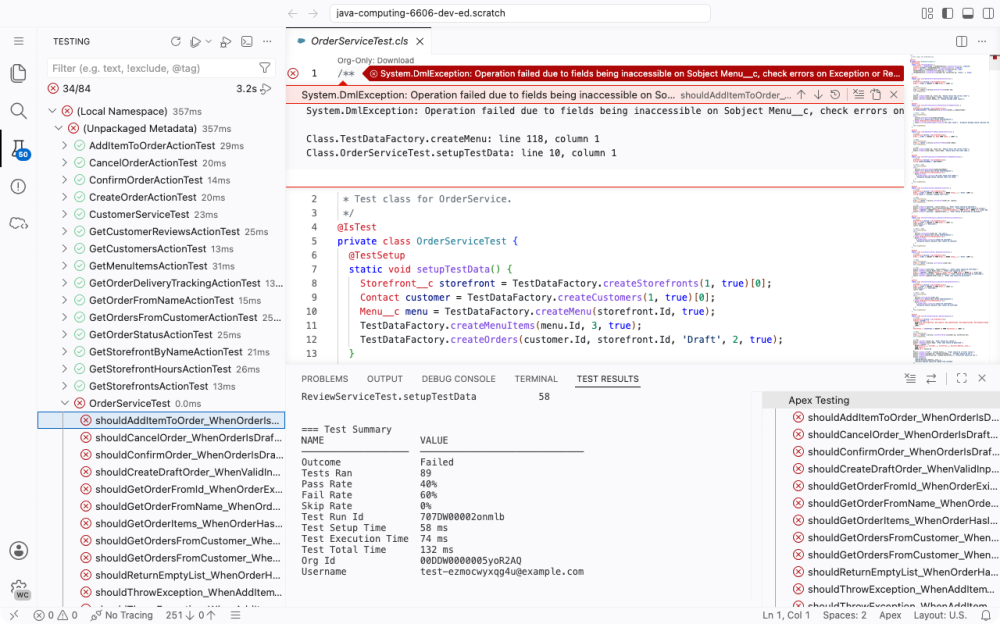Navigate back using title bar arrow
The width and height of the screenshot is (1000, 624).
click(293, 13)
